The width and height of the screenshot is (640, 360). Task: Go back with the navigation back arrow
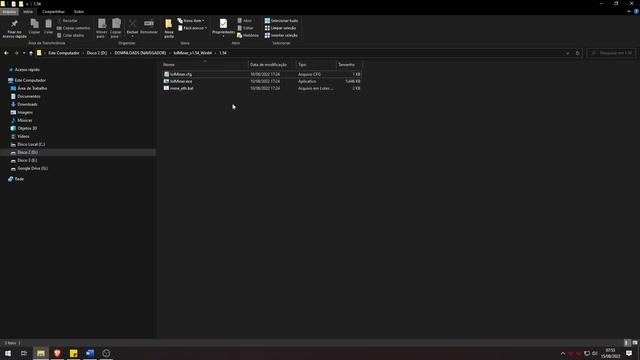point(6,53)
